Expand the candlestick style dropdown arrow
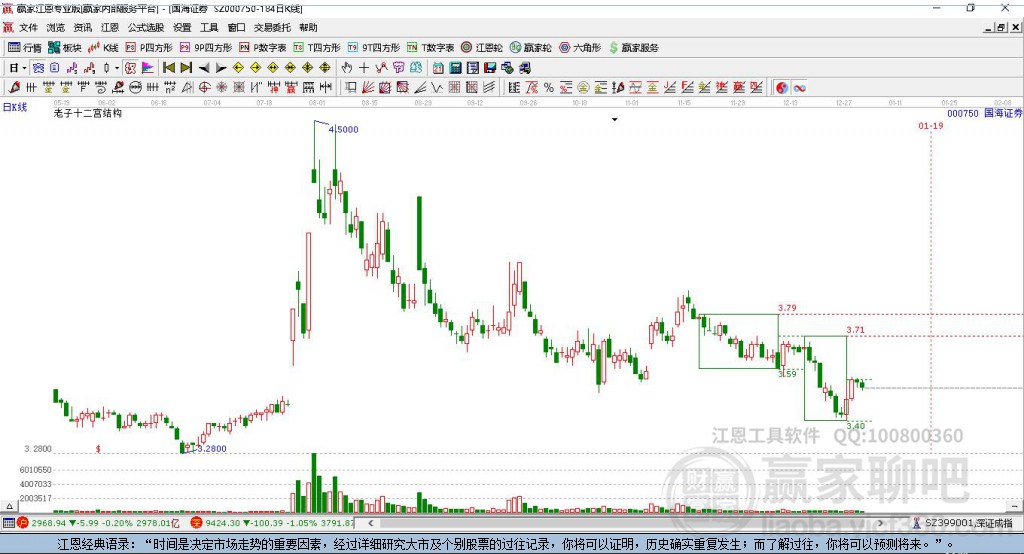1024x554 pixels. (x=117, y=68)
